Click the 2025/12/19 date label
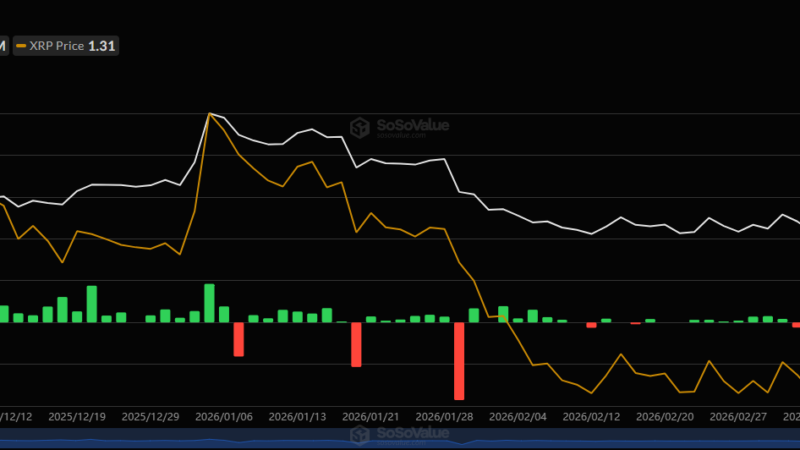Image resolution: width=800 pixels, height=450 pixels. [x=77, y=417]
